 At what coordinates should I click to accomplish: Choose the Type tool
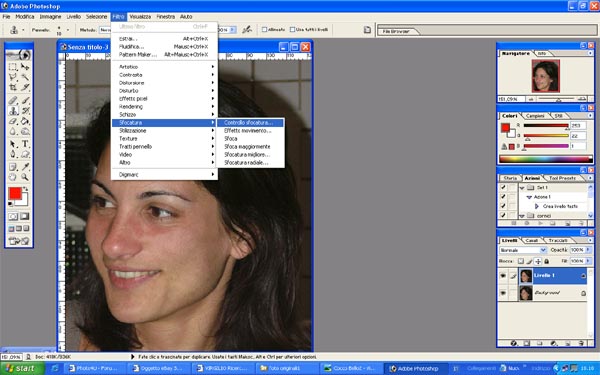[x=25, y=143]
